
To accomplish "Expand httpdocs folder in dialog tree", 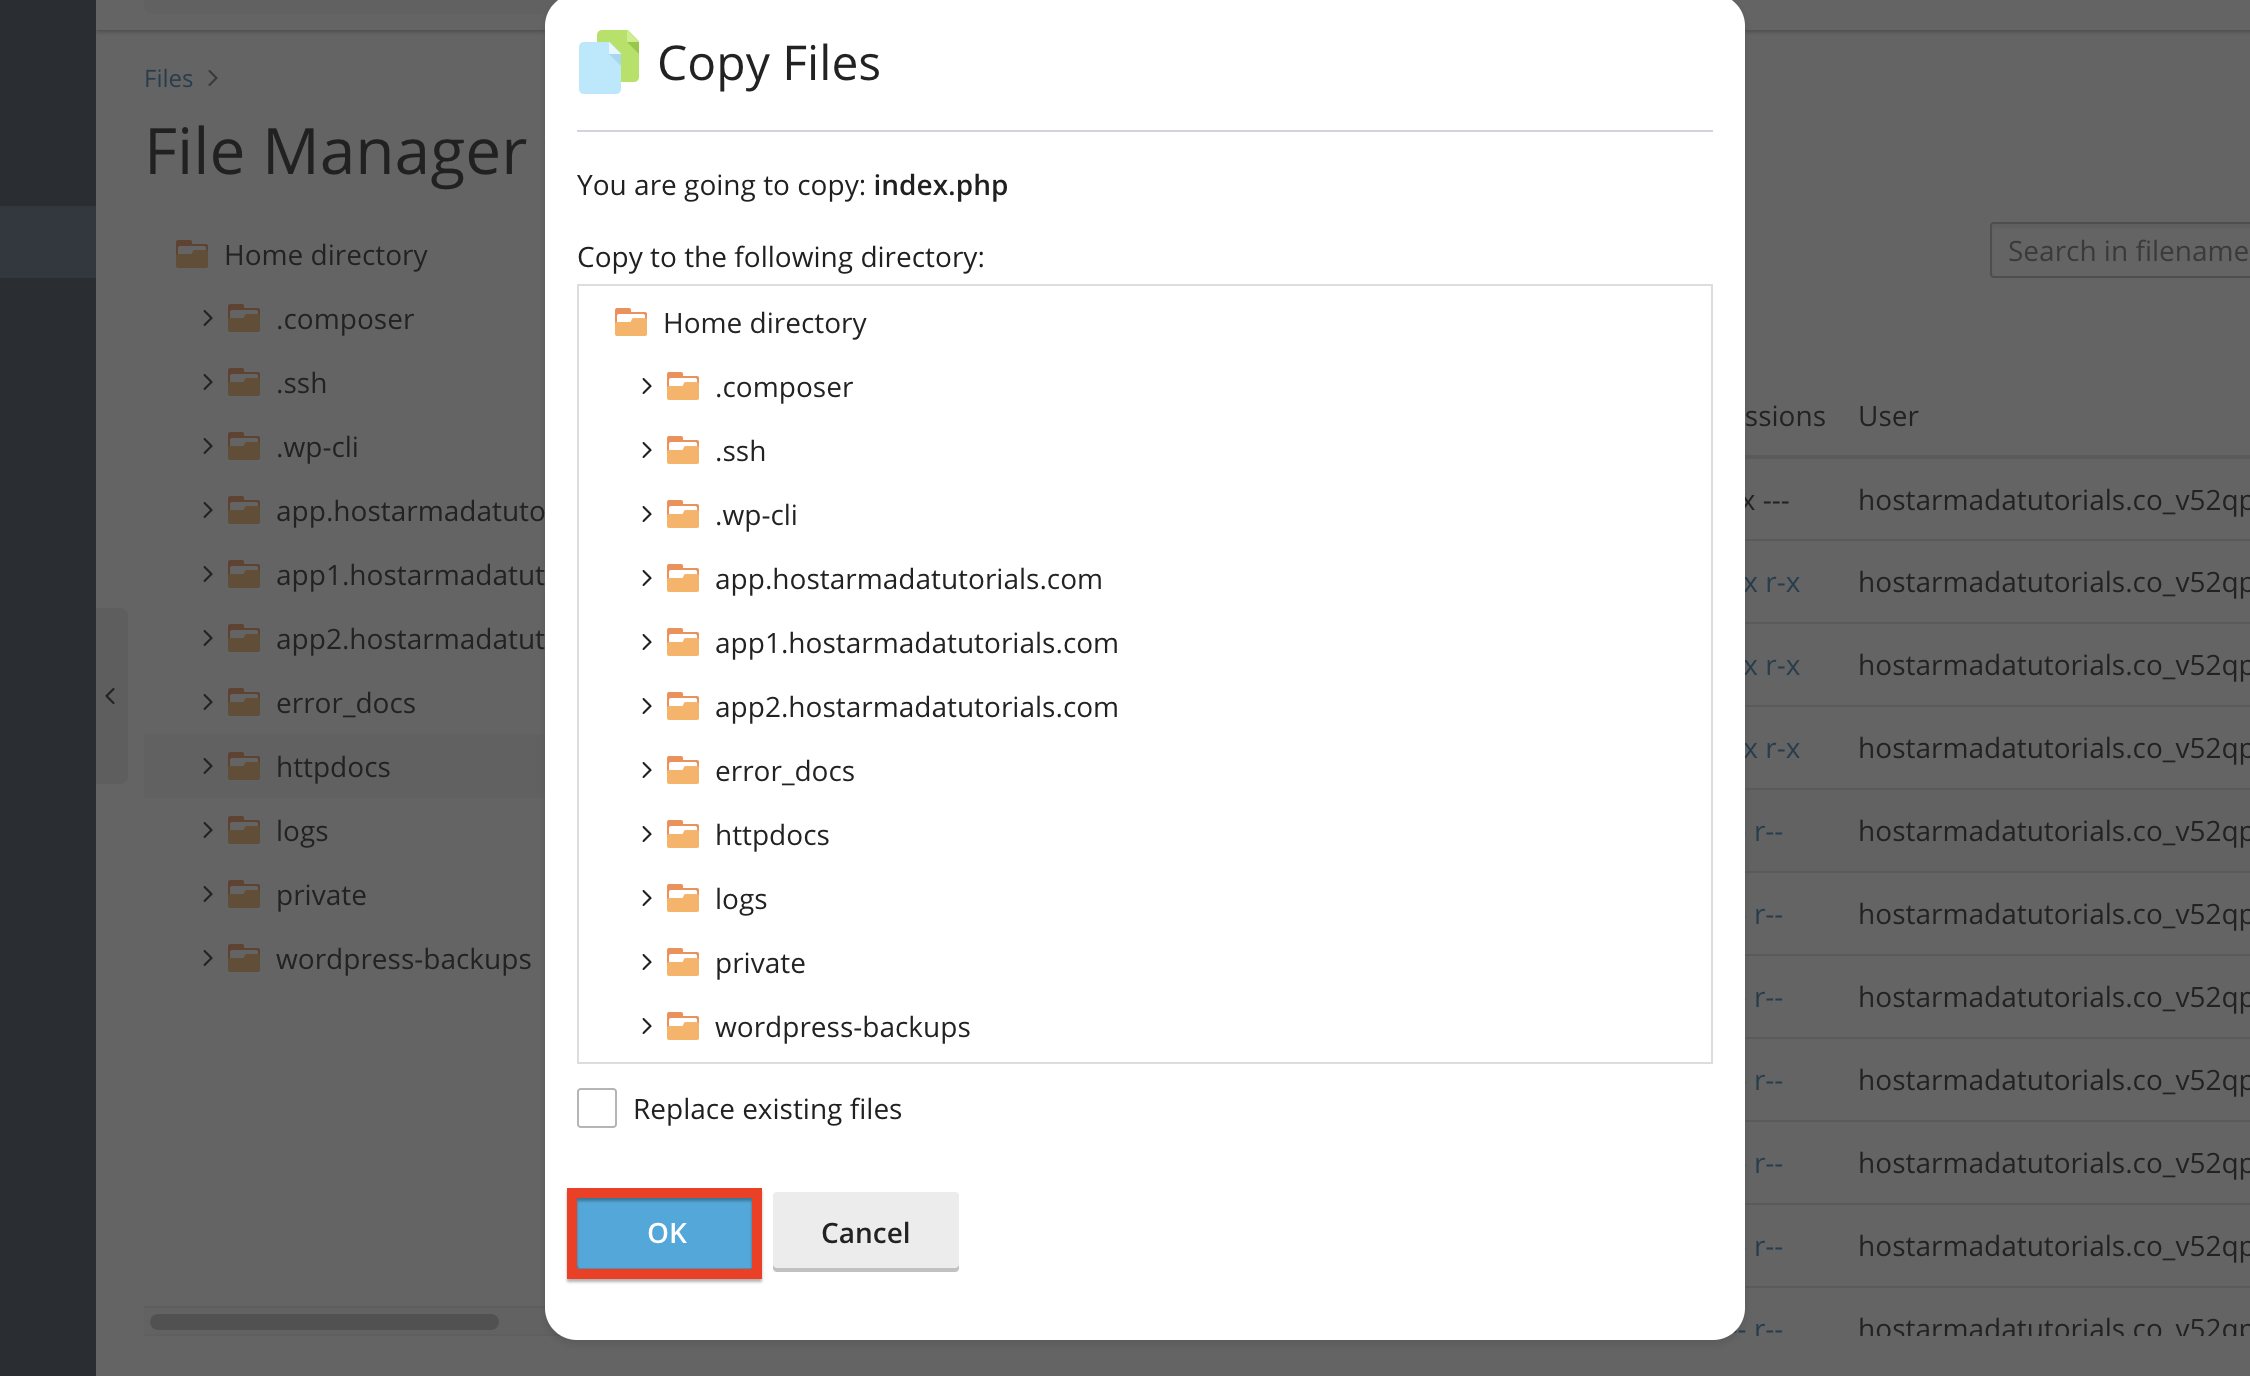I will (646, 834).
